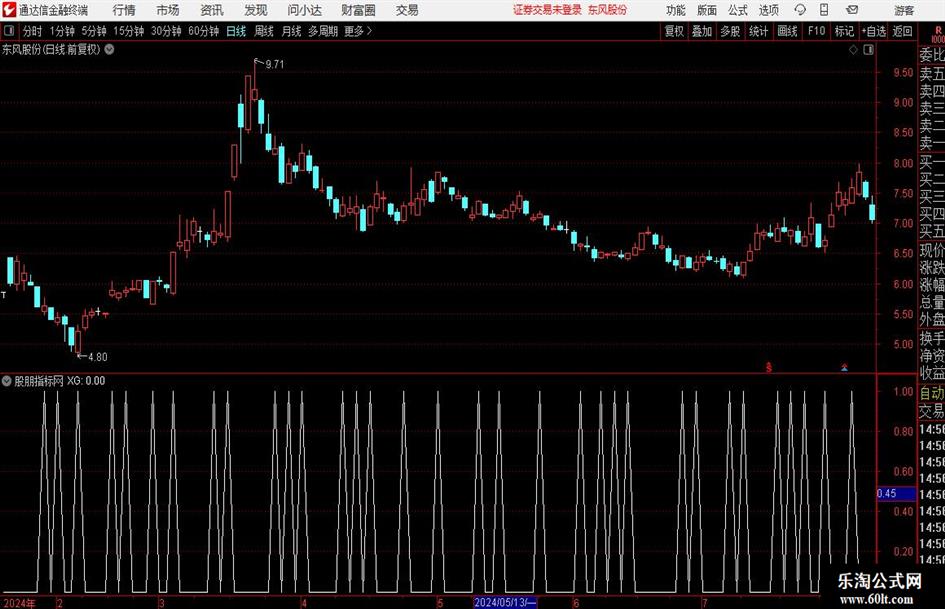Click the blue 0.45 value on indicator axis

(x=896, y=494)
